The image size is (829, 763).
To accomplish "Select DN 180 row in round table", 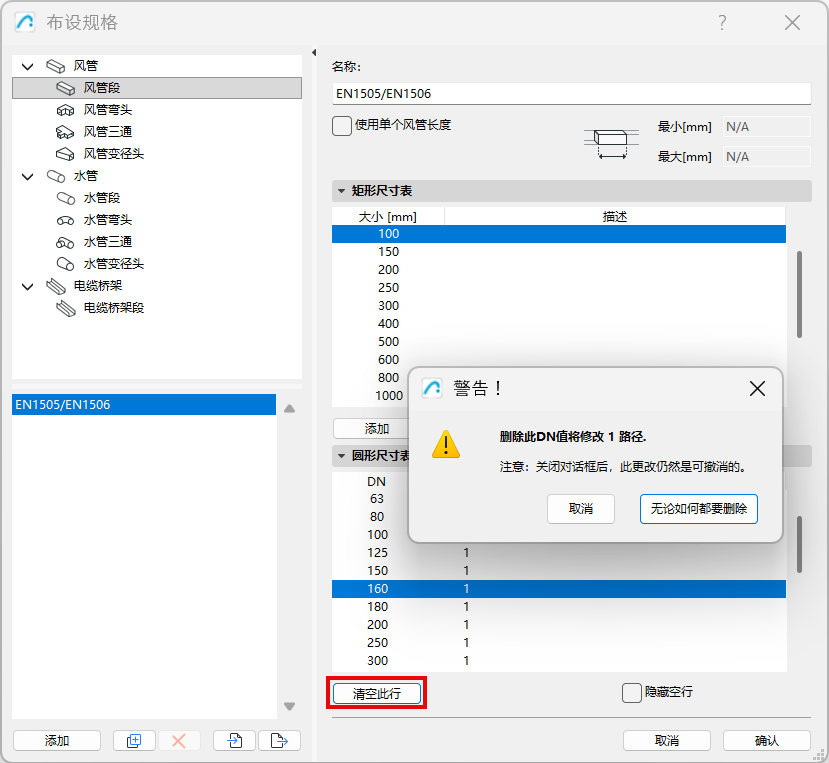I will point(559,606).
